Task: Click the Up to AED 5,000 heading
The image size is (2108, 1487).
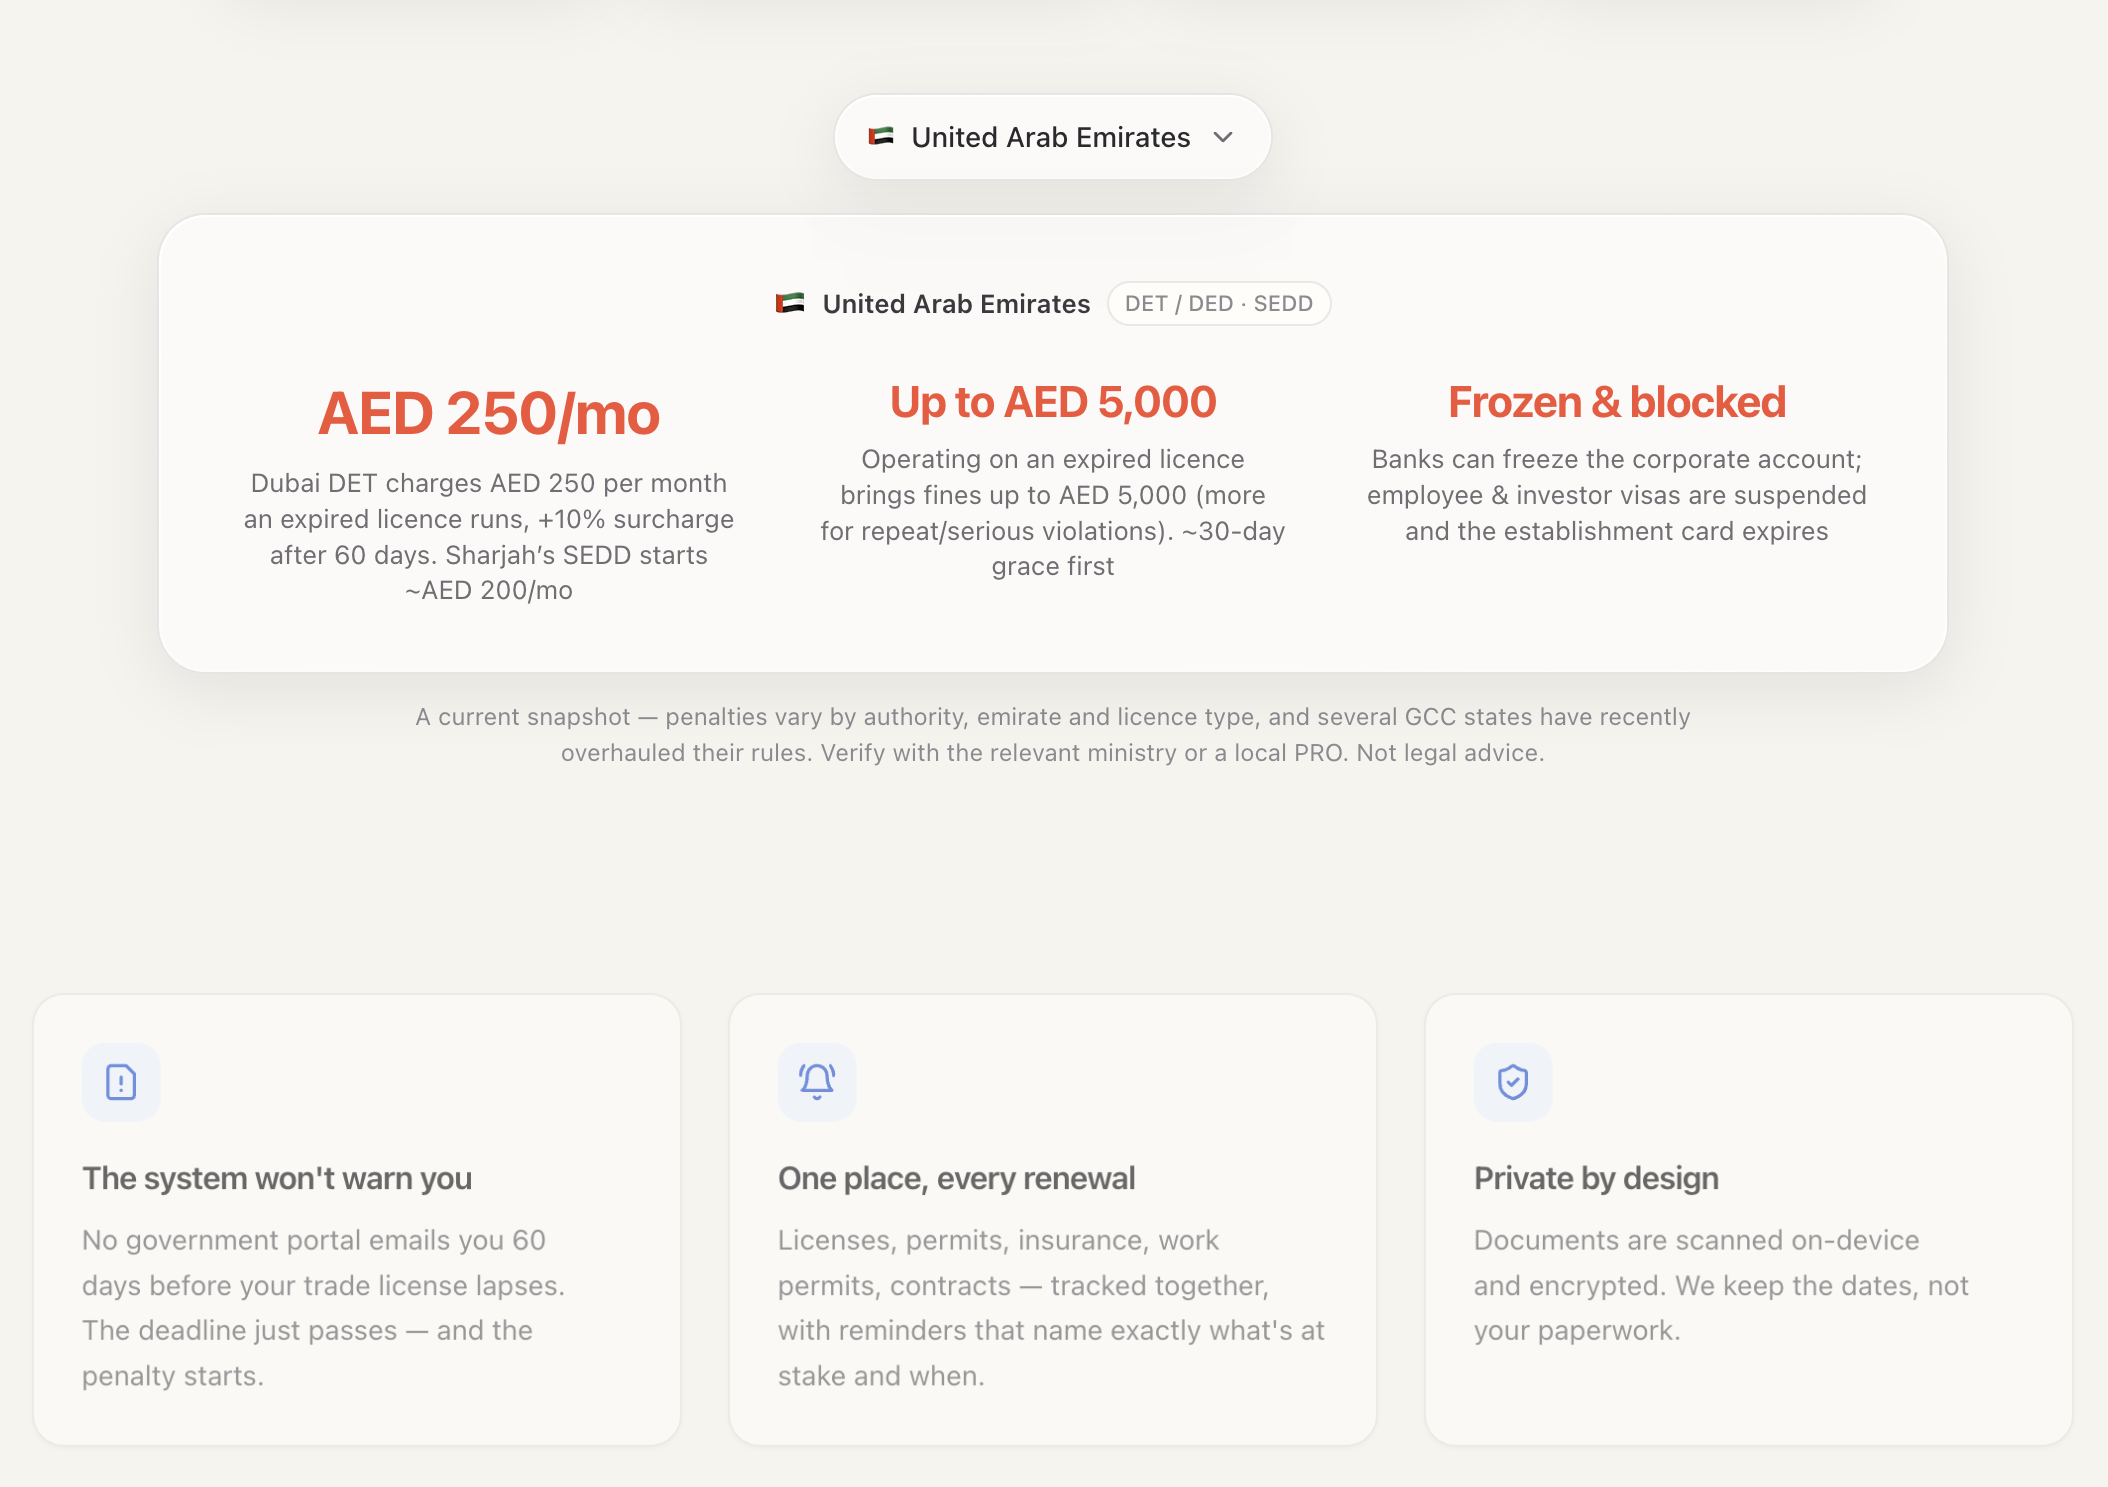Action: [1053, 402]
